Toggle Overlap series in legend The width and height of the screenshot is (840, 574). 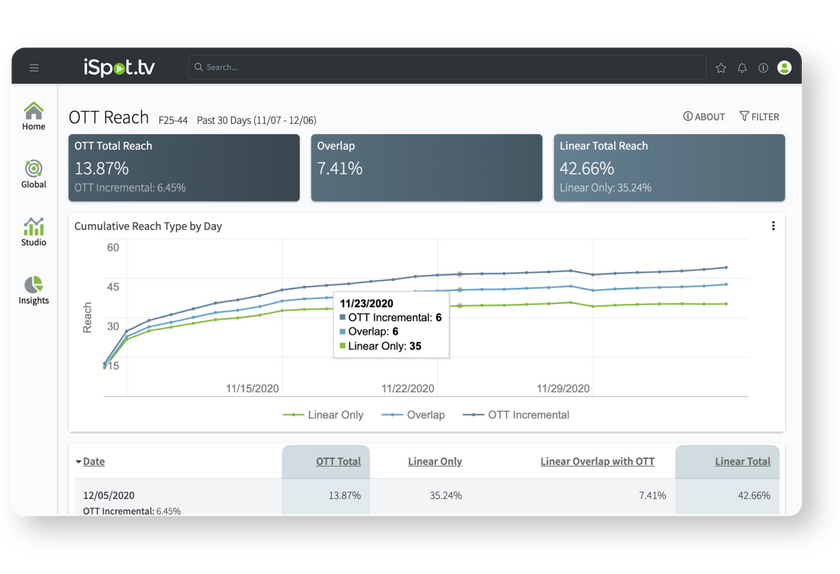click(414, 415)
